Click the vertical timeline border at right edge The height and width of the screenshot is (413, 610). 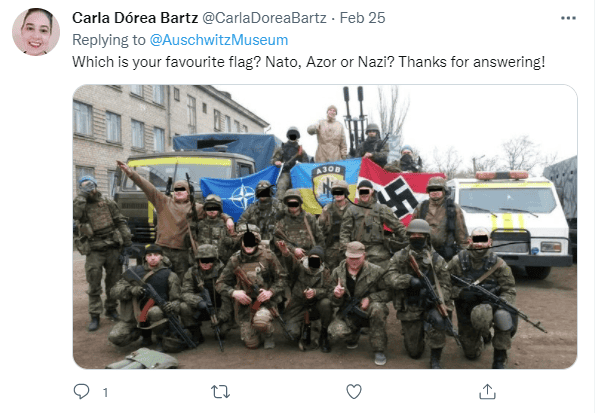[594, 206]
